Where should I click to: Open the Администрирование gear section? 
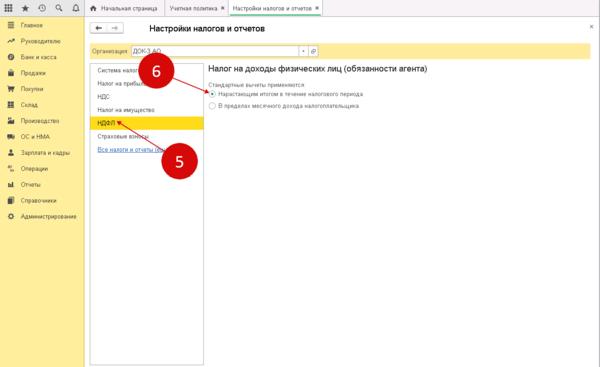pyautogui.click(x=42, y=216)
